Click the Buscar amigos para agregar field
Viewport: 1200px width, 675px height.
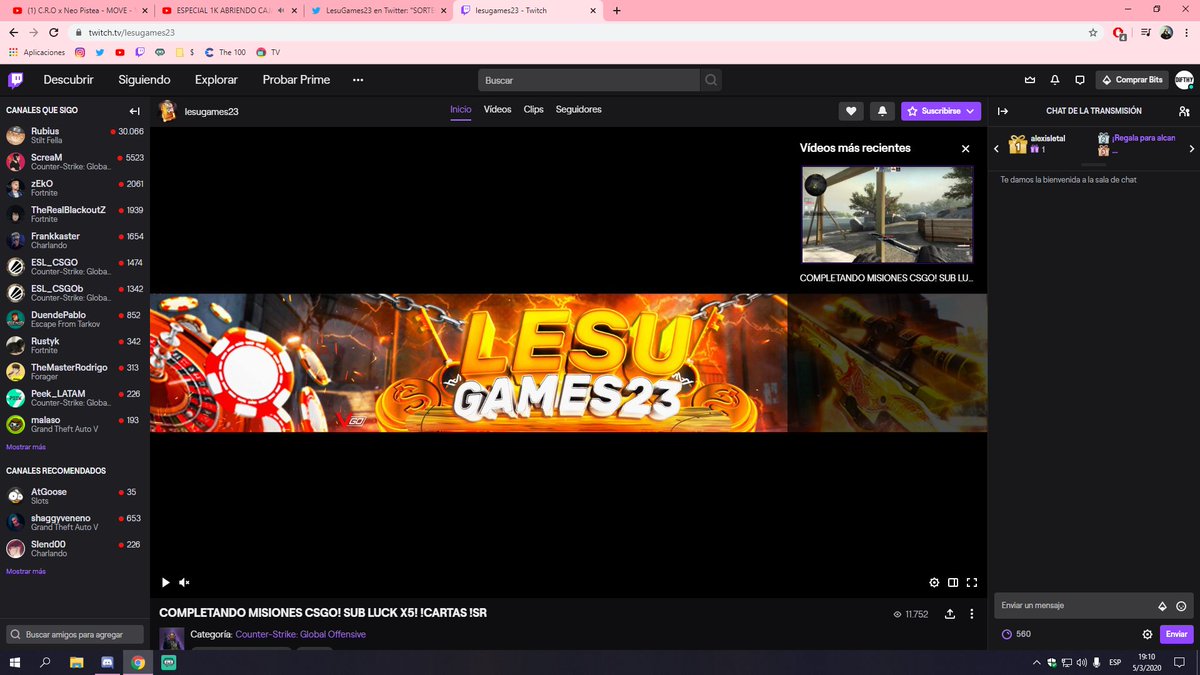point(75,634)
